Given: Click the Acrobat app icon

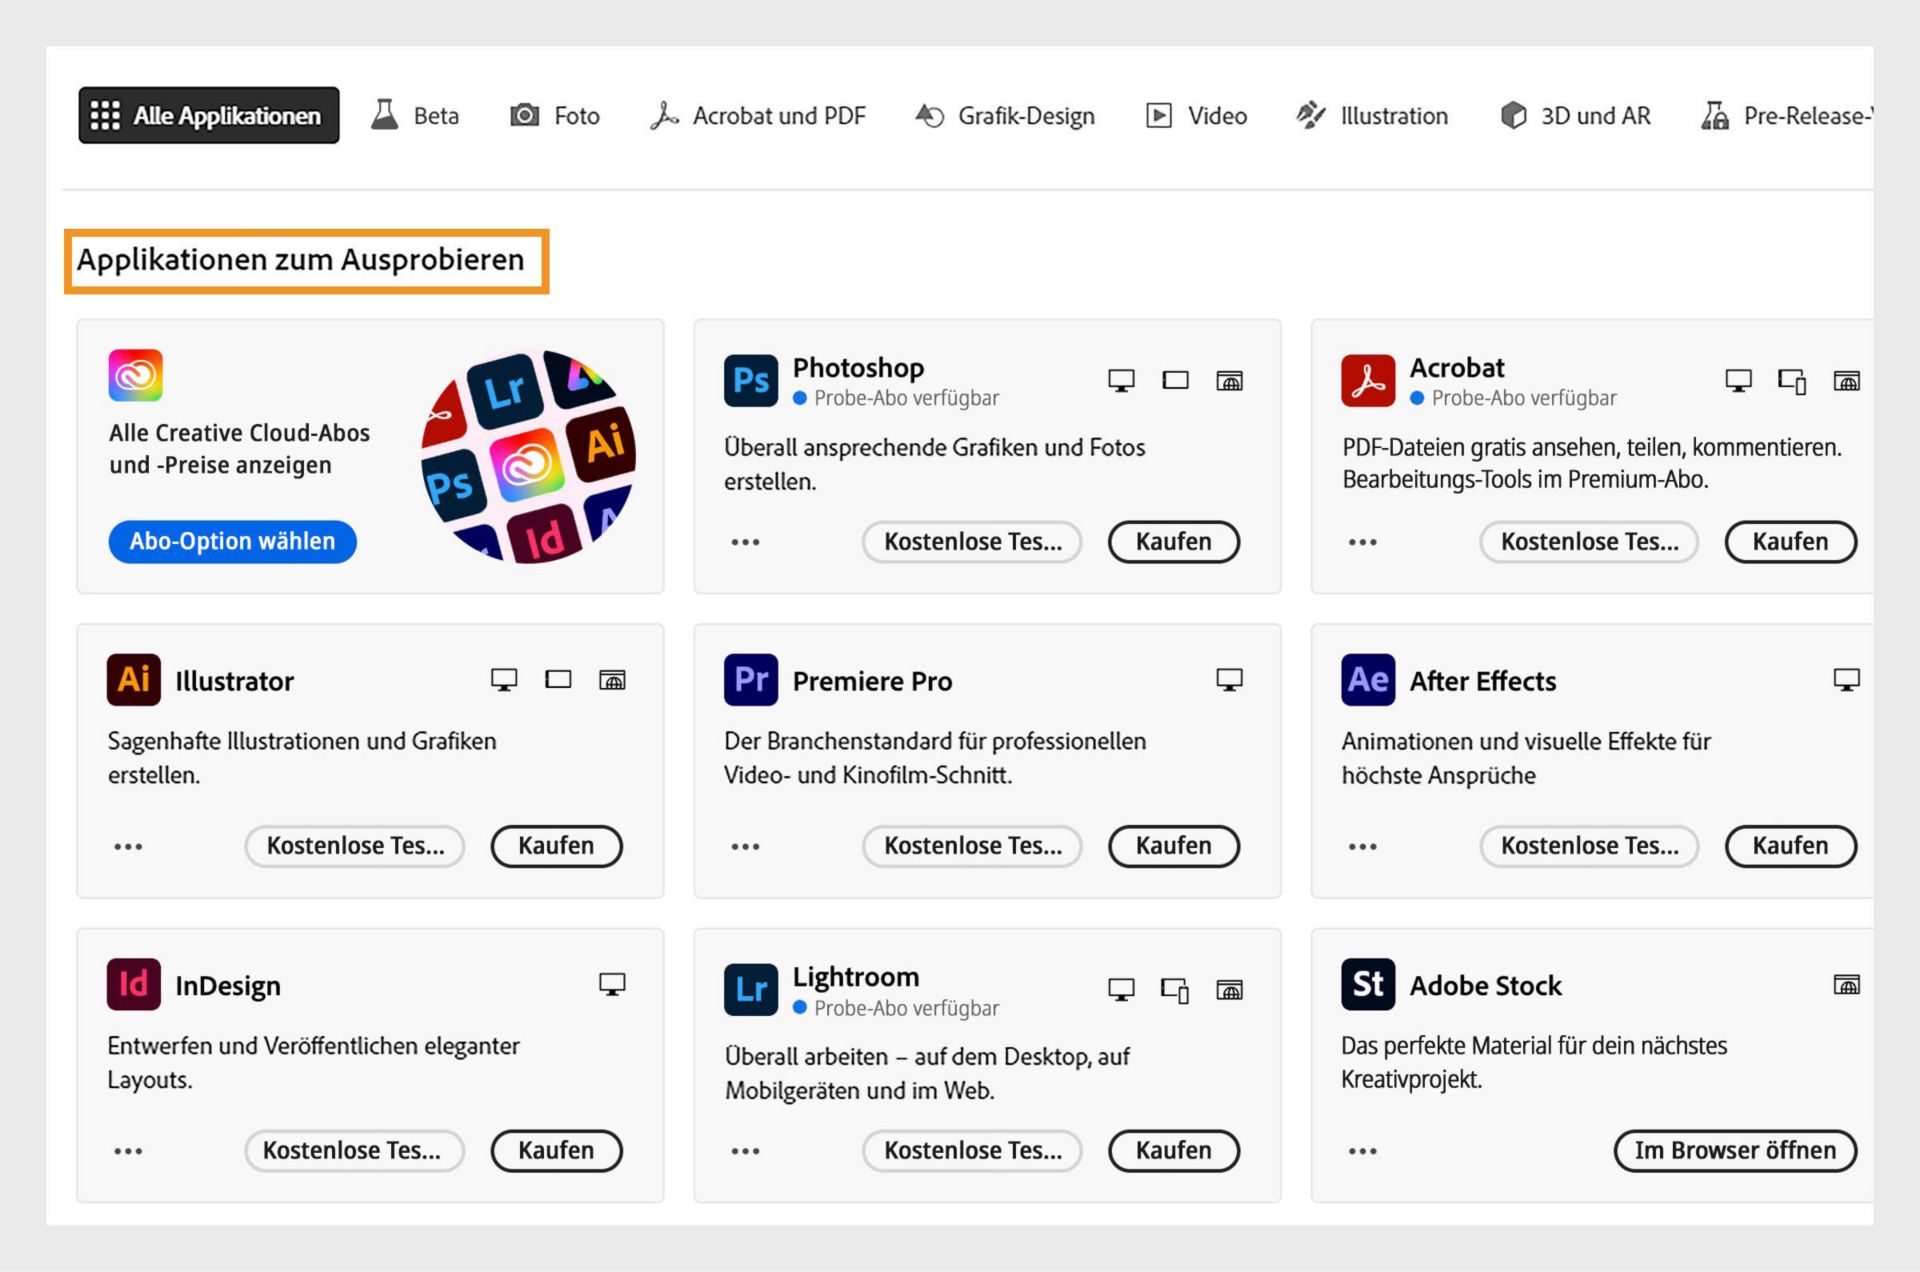Looking at the screenshot, I should pyautogui.click(x=1368, y=380).
